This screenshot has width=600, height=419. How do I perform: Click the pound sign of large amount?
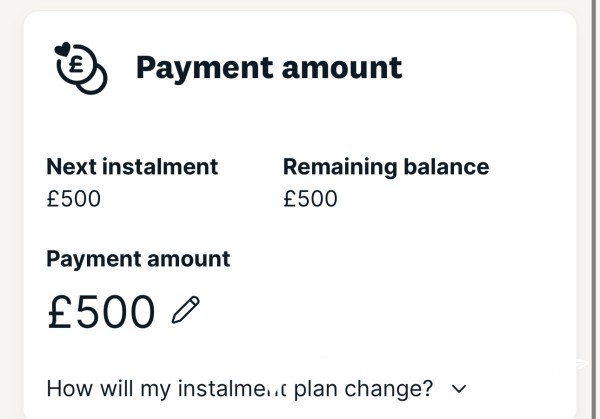coord(60,311)
